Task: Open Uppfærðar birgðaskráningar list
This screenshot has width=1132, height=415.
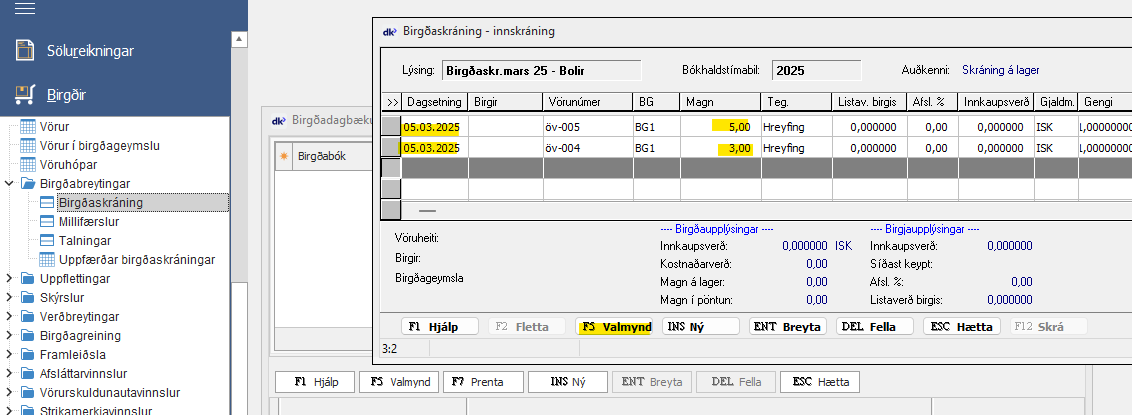Action: (x=137, y=260)
